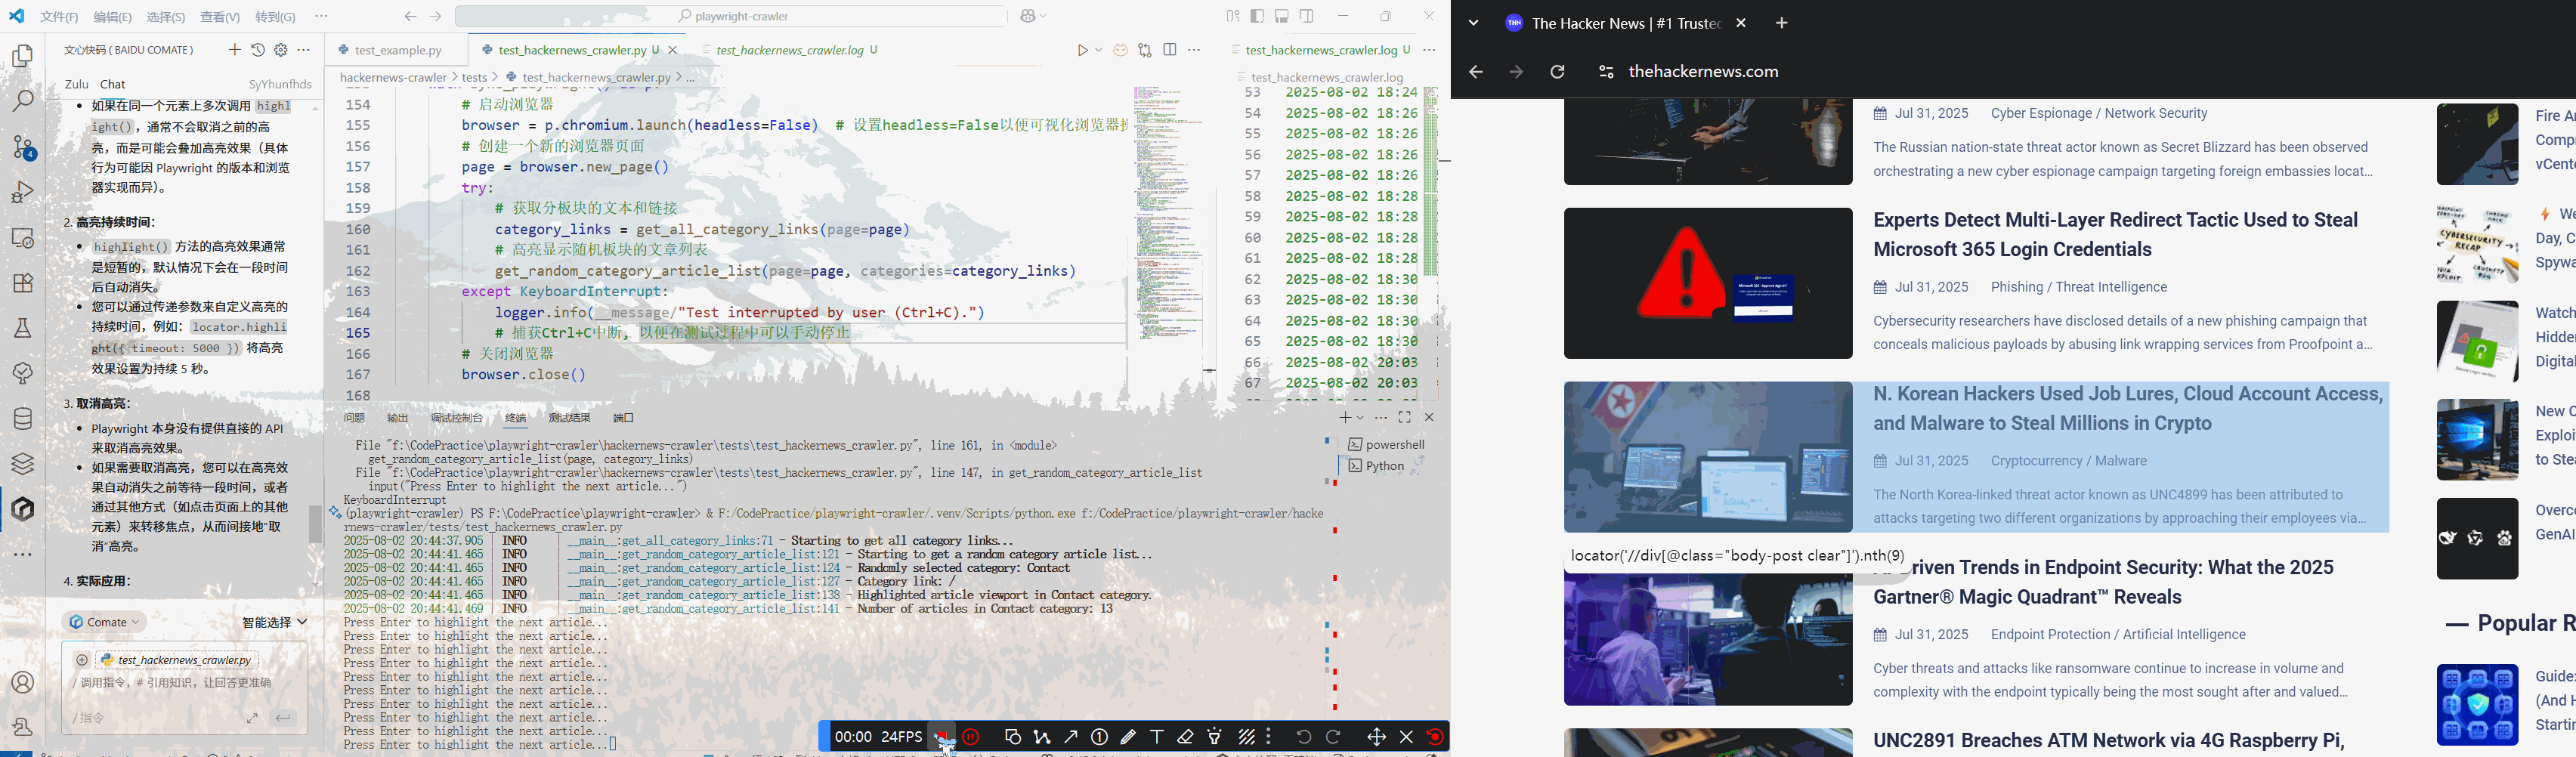Open browser tab search dropdown arrow
This screenshot has height=757, width=2576.
1473,23
